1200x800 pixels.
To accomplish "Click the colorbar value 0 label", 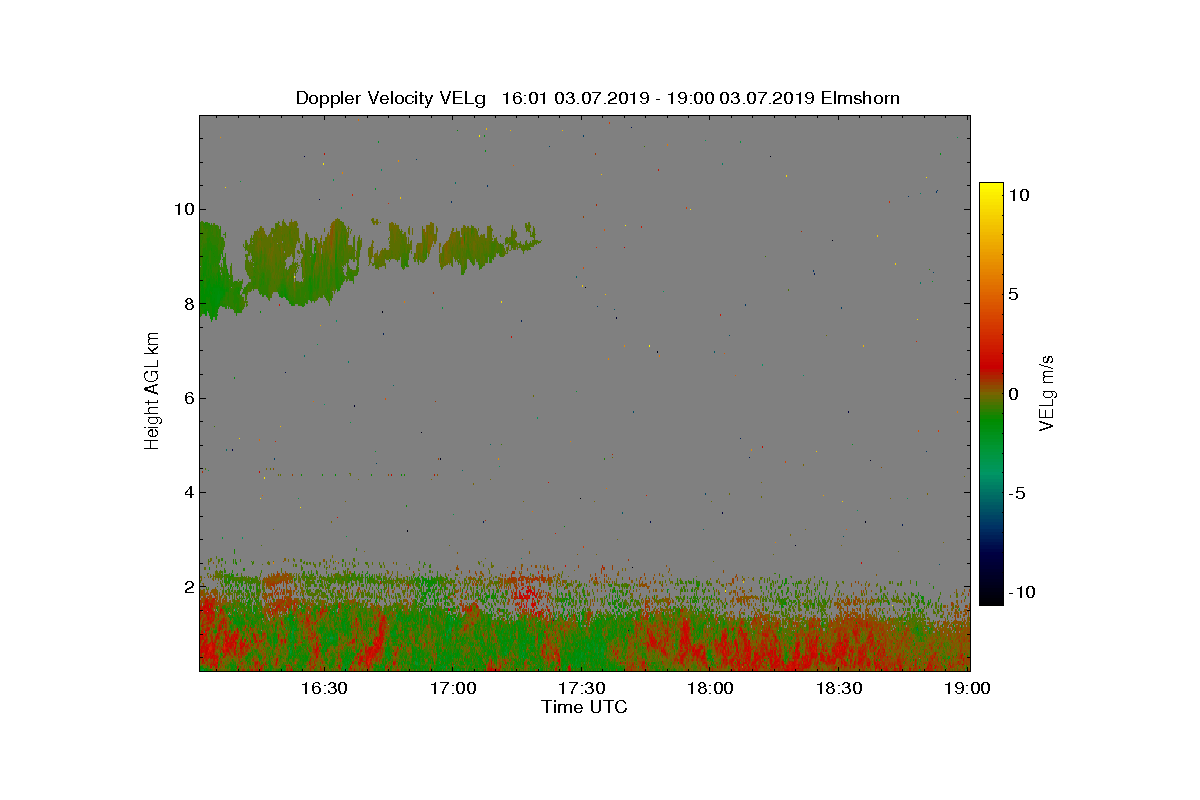I will click(x=1013, y=393).
